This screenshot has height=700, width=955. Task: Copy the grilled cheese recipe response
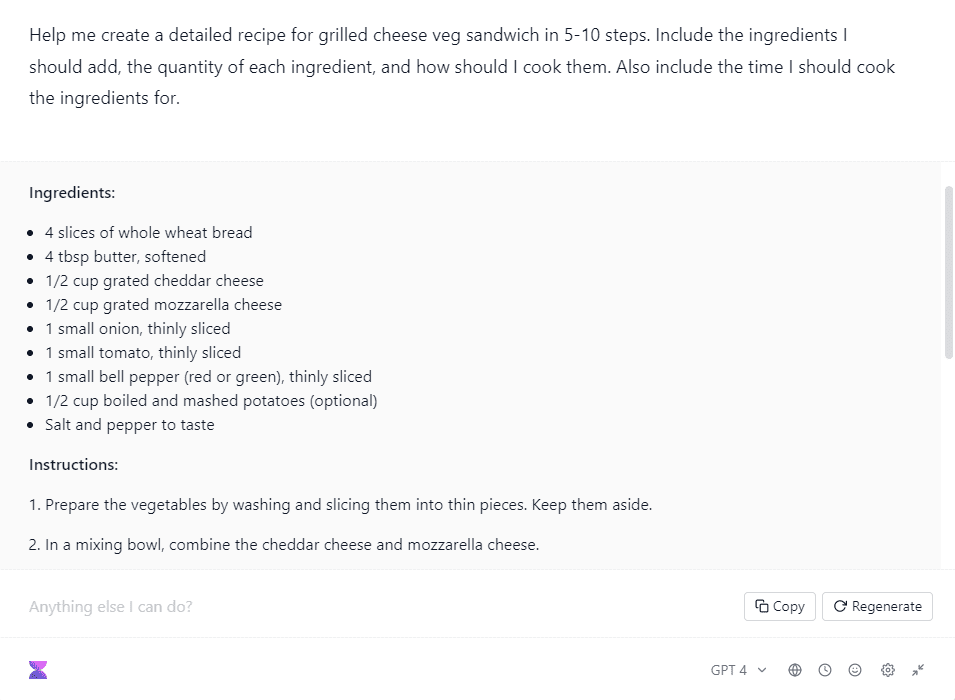(779, 606)
